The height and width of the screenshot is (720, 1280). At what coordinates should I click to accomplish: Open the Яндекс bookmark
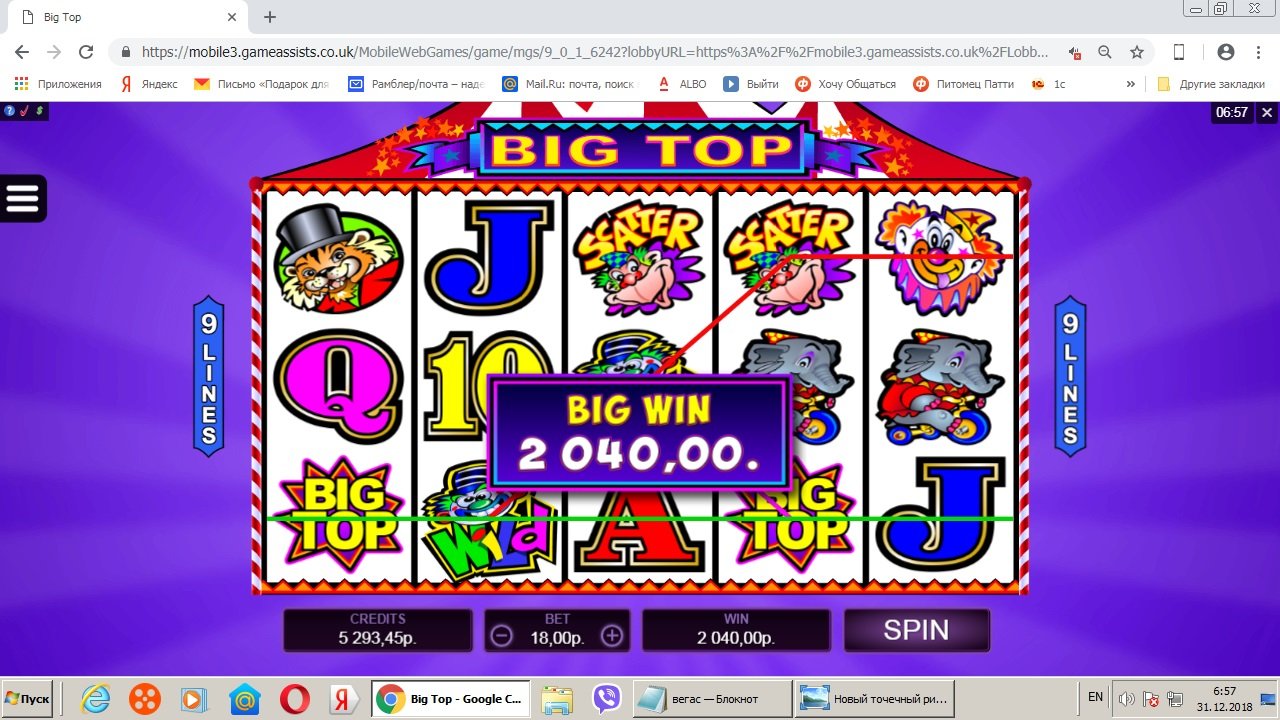(149, 84)
